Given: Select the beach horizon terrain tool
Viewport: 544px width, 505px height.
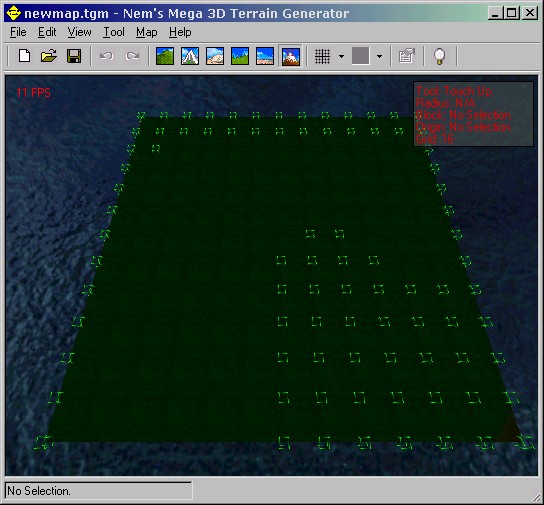Looking at the screenshot, I should pos(265,56).
